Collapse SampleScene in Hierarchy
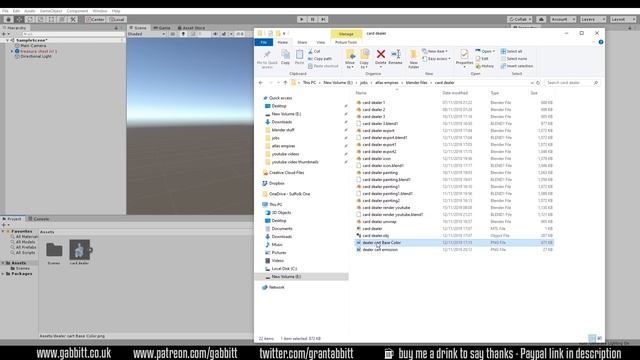 pos(7,40)
